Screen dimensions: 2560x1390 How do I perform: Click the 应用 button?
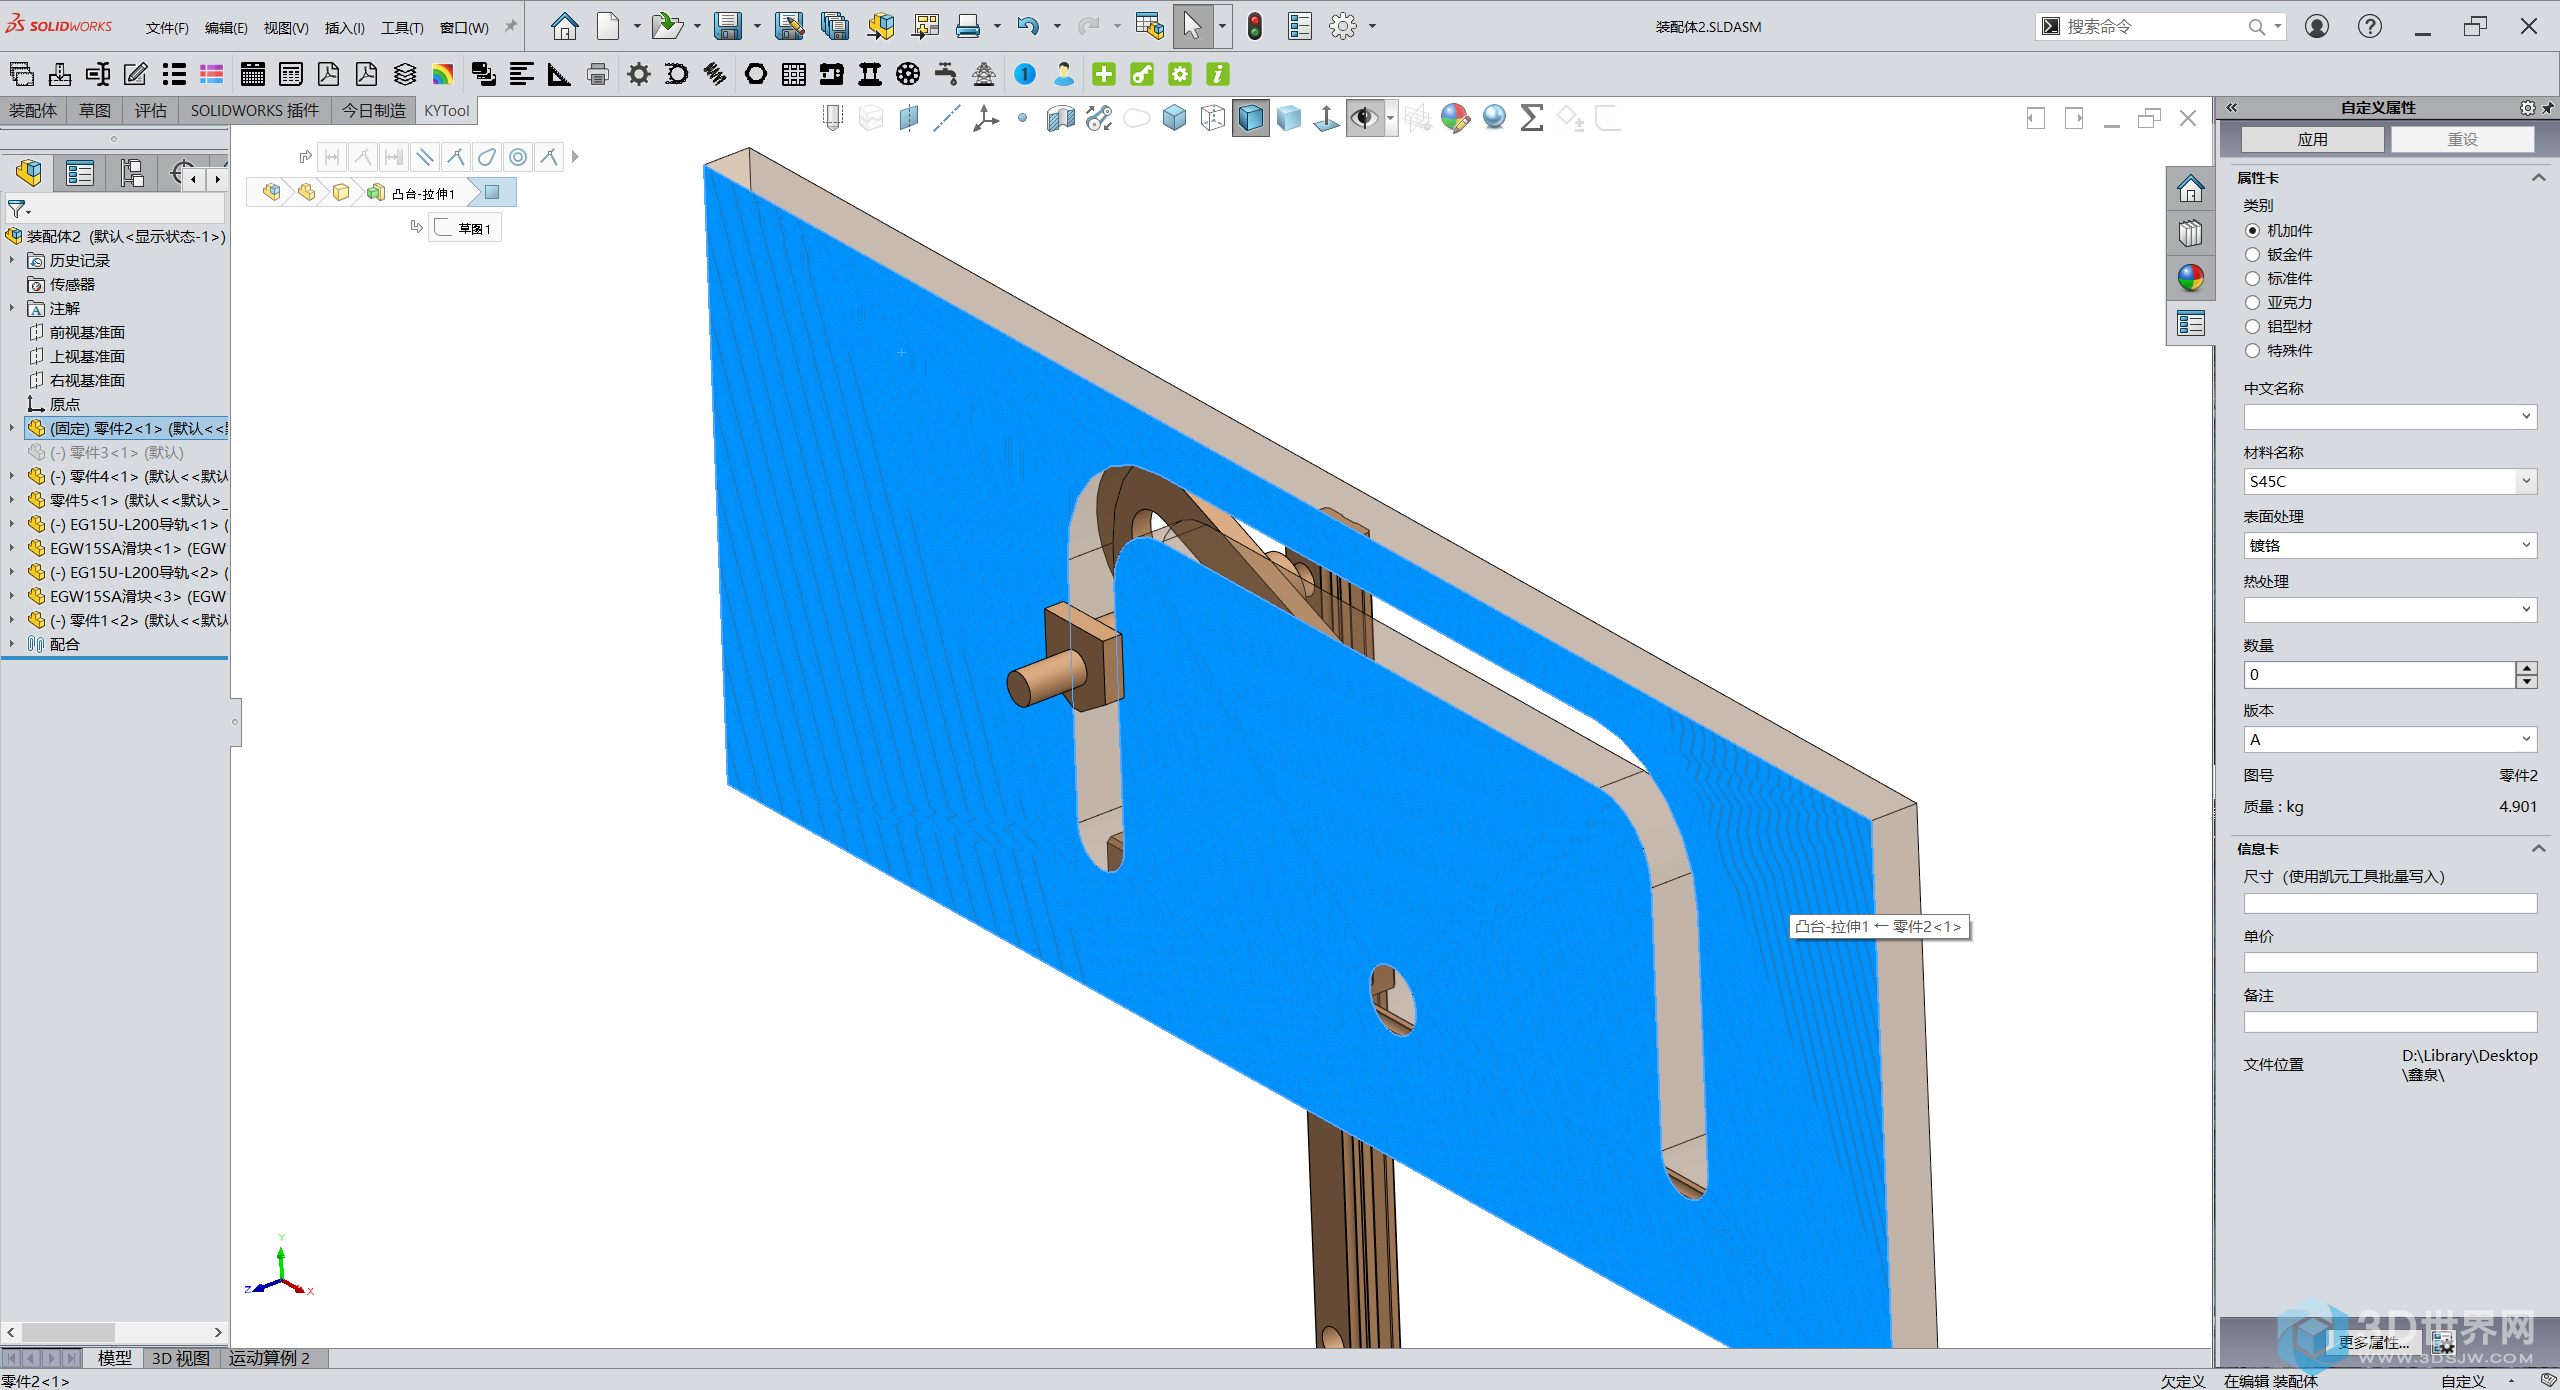coord(2312,139)
